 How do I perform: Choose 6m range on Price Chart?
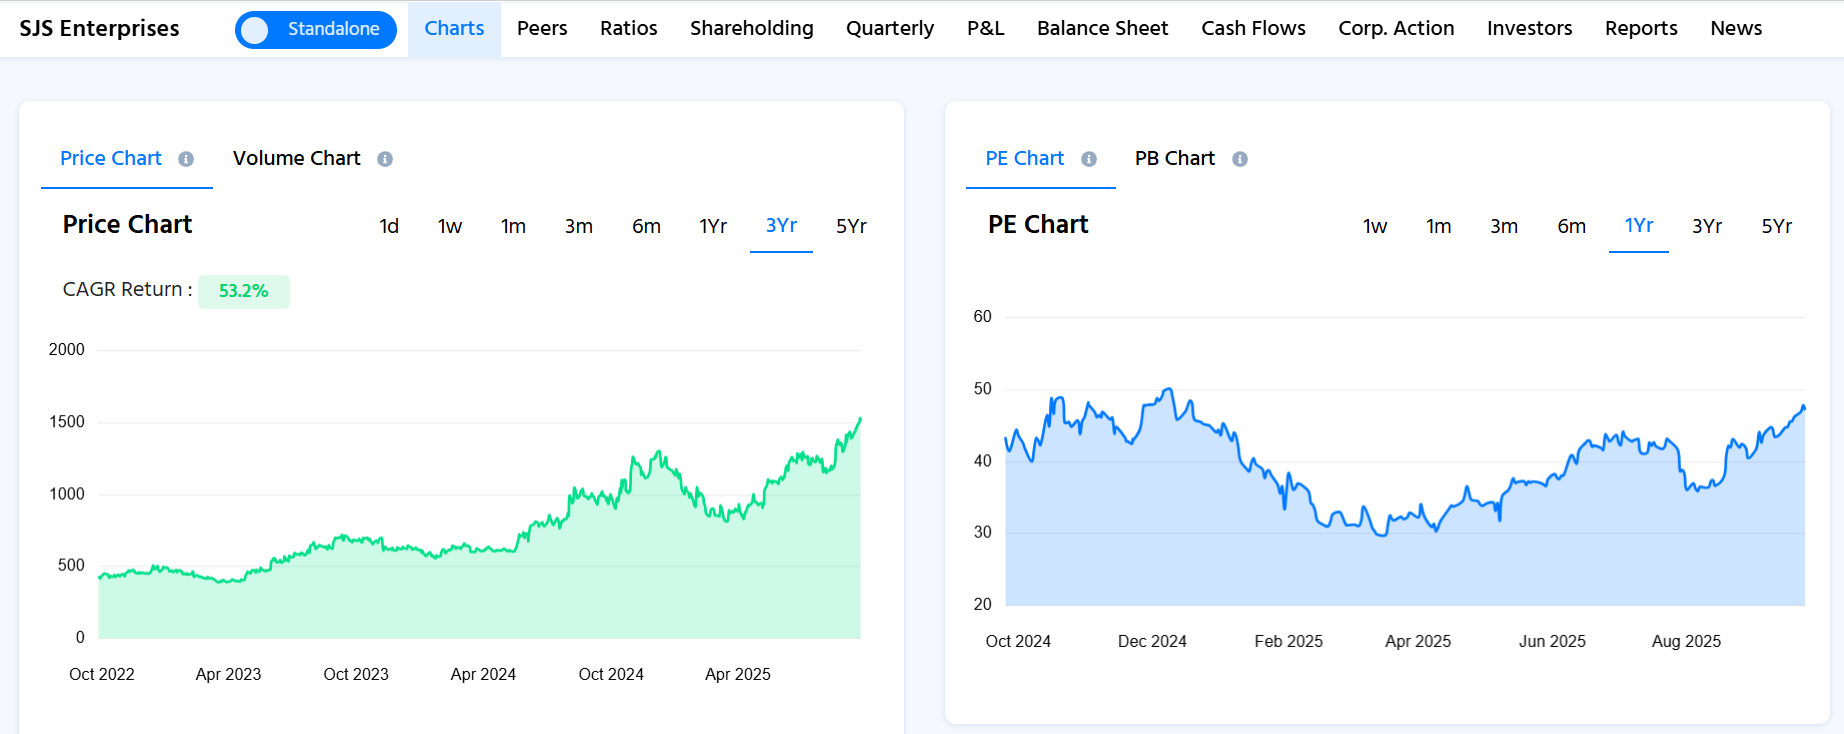646,226
